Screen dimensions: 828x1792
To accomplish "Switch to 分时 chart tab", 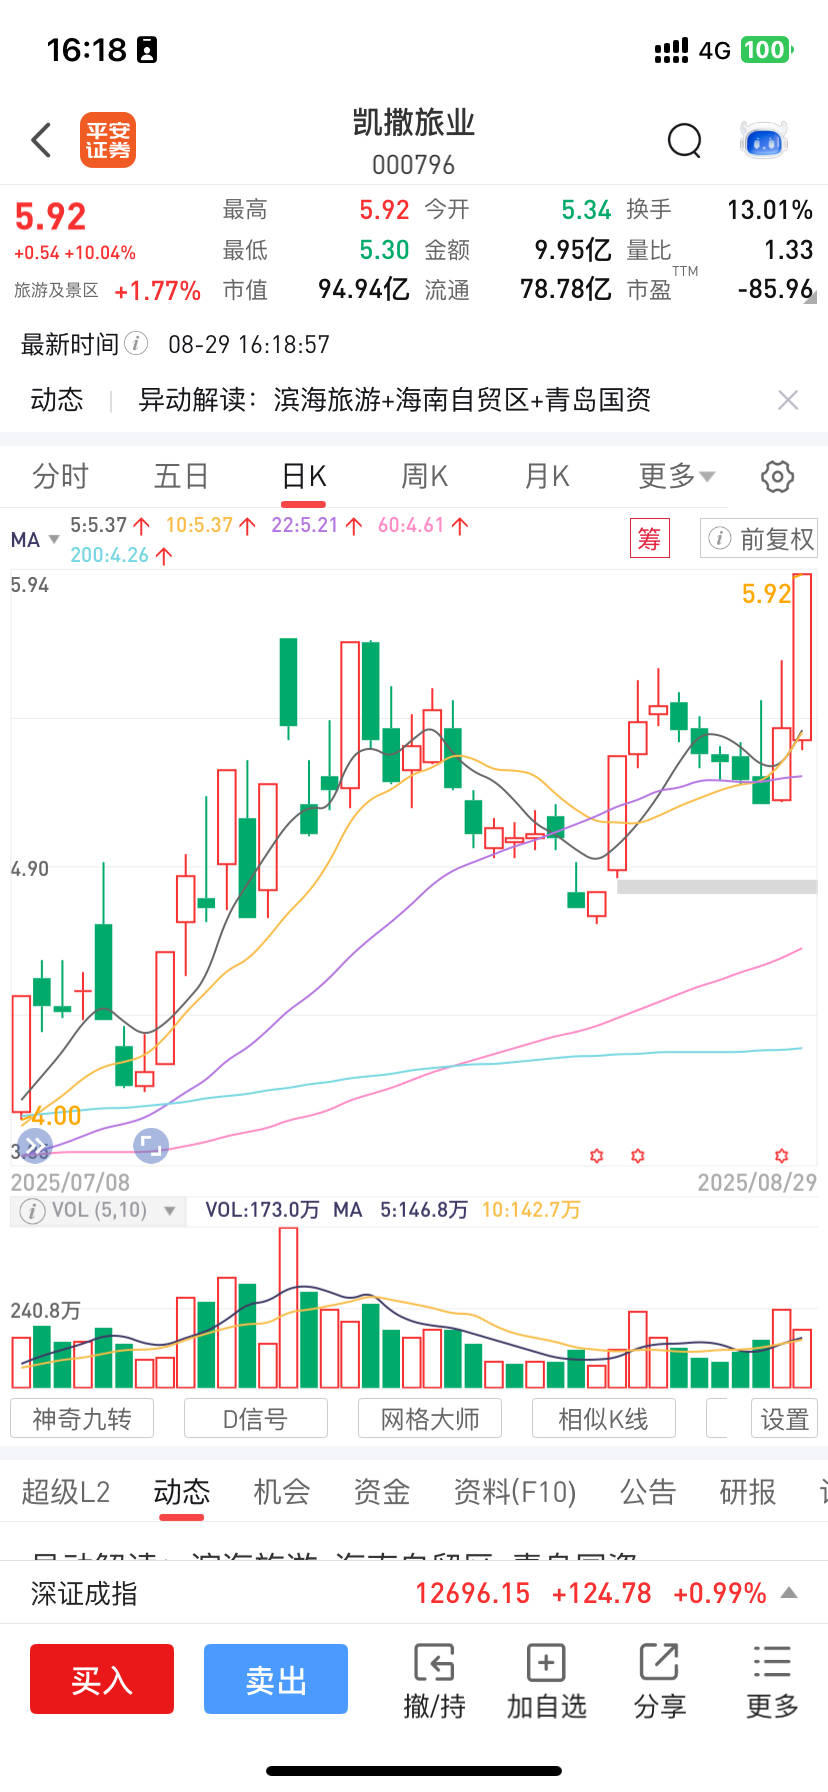I will coord(61,476).
